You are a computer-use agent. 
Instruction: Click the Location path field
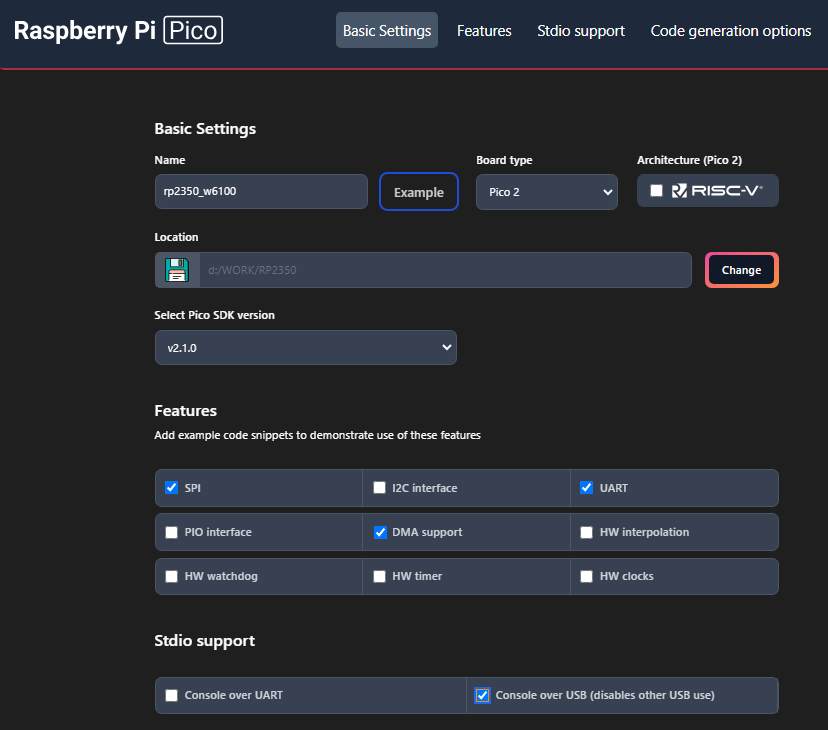[x=445, y=270]
